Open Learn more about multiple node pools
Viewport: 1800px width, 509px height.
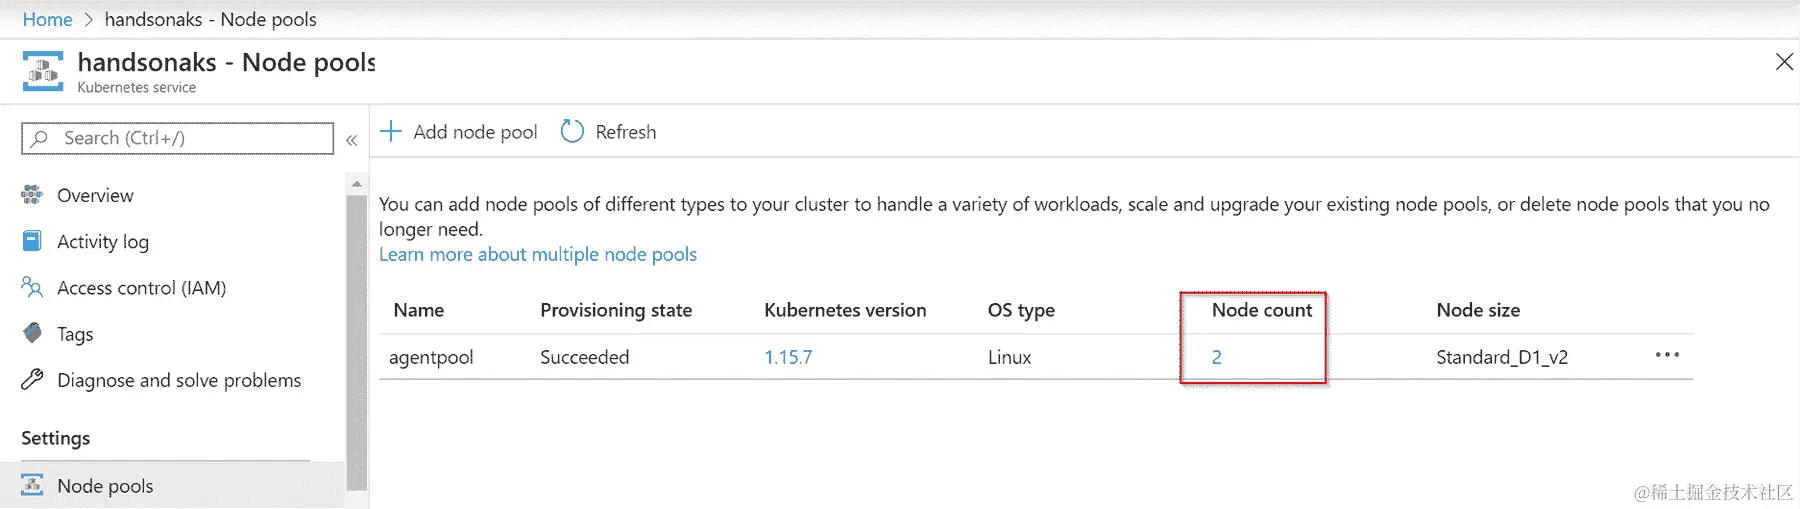click(x=537, y=254)
